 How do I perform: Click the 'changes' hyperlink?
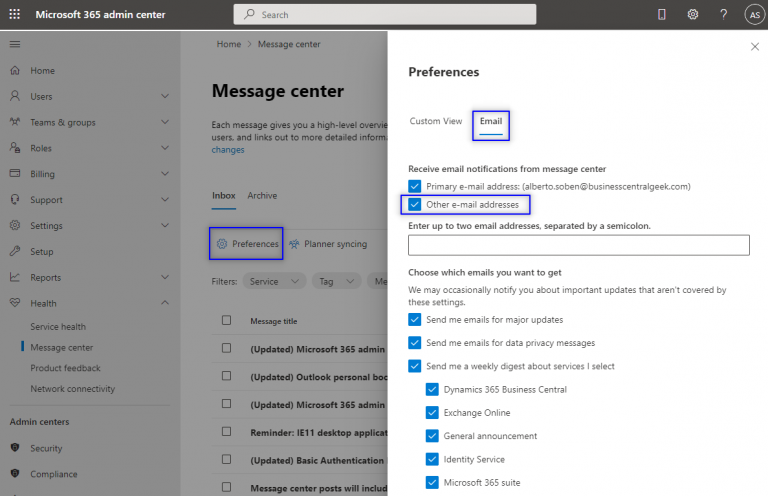[x=228, y=150]
